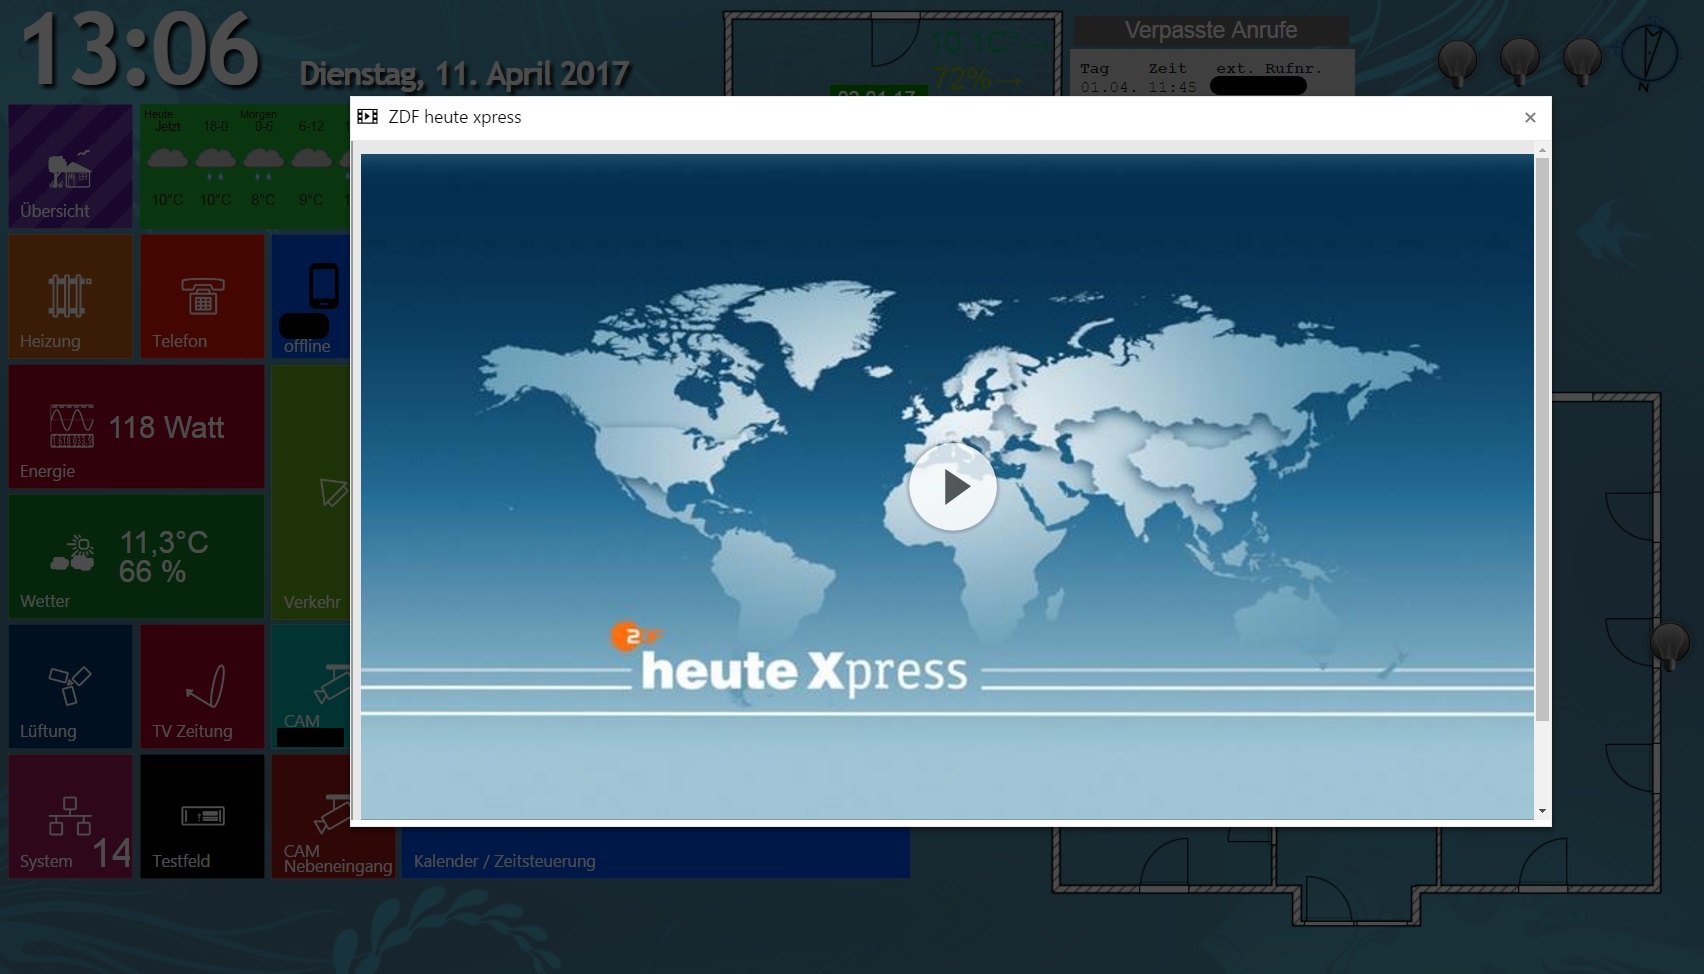Open the Telefon tile
The image size is (1704, 974).
pyautogui.click(x=202, y=296)
